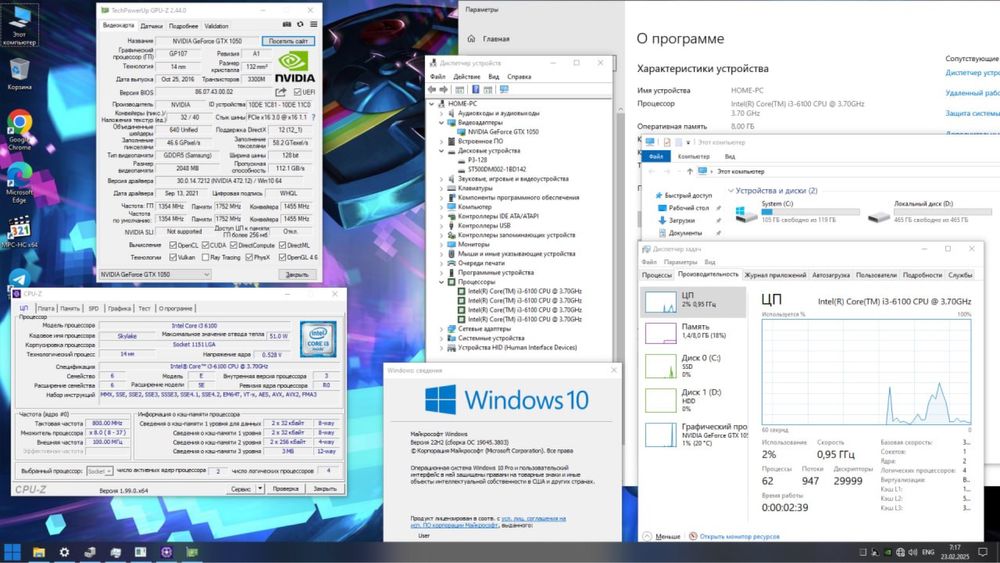
Task: Collapse the Видеоадаптеры node in Device Manager
Action: 441,122
